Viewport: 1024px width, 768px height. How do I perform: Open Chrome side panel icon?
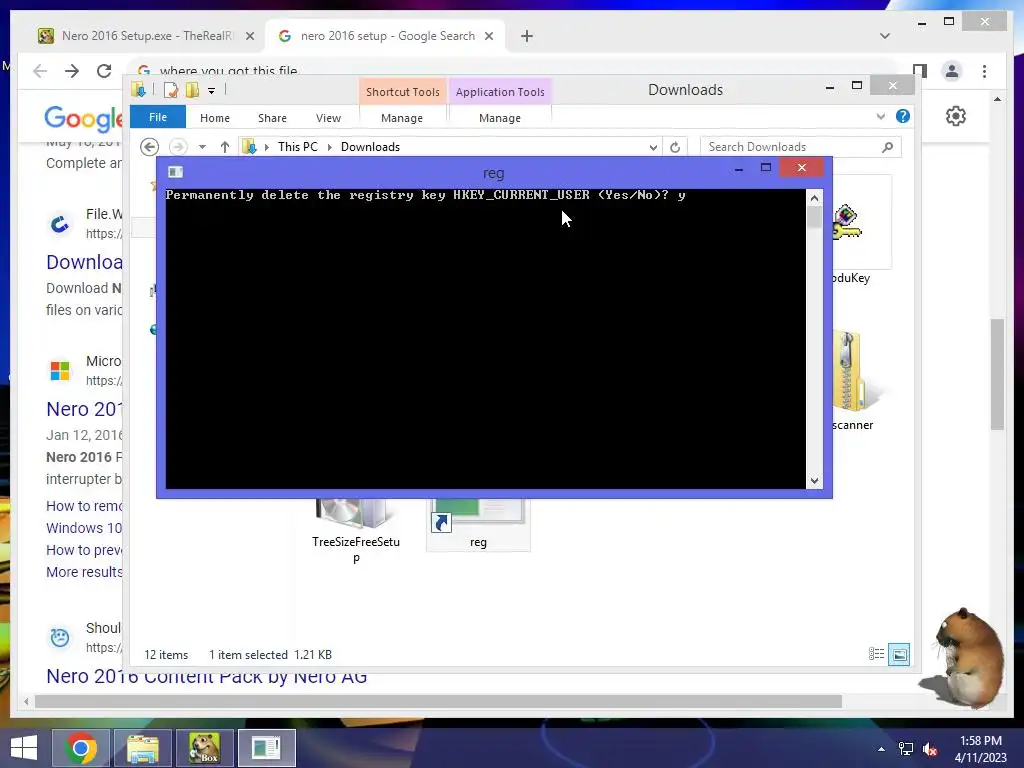pos(920,71)
